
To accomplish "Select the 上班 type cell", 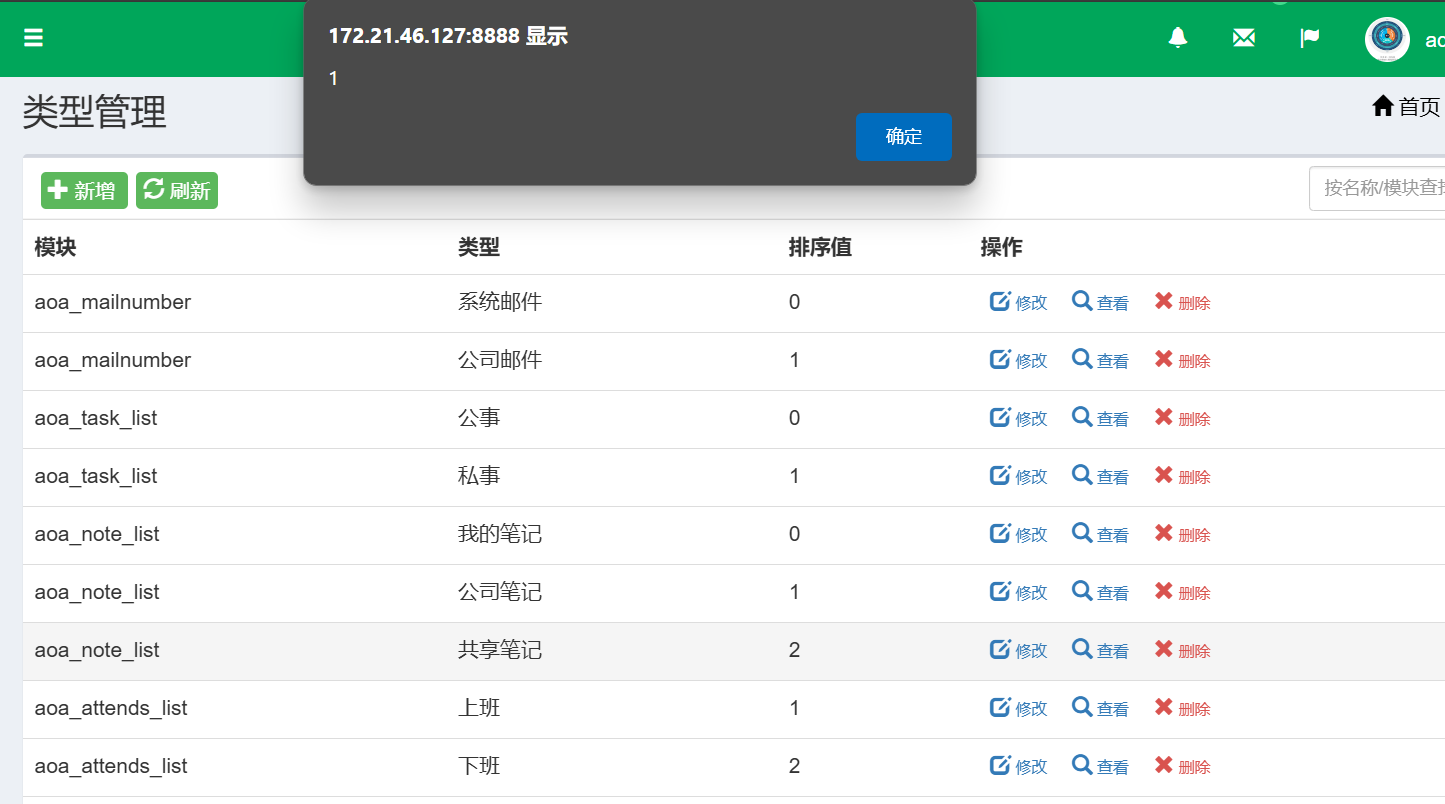I will point(479,708).
